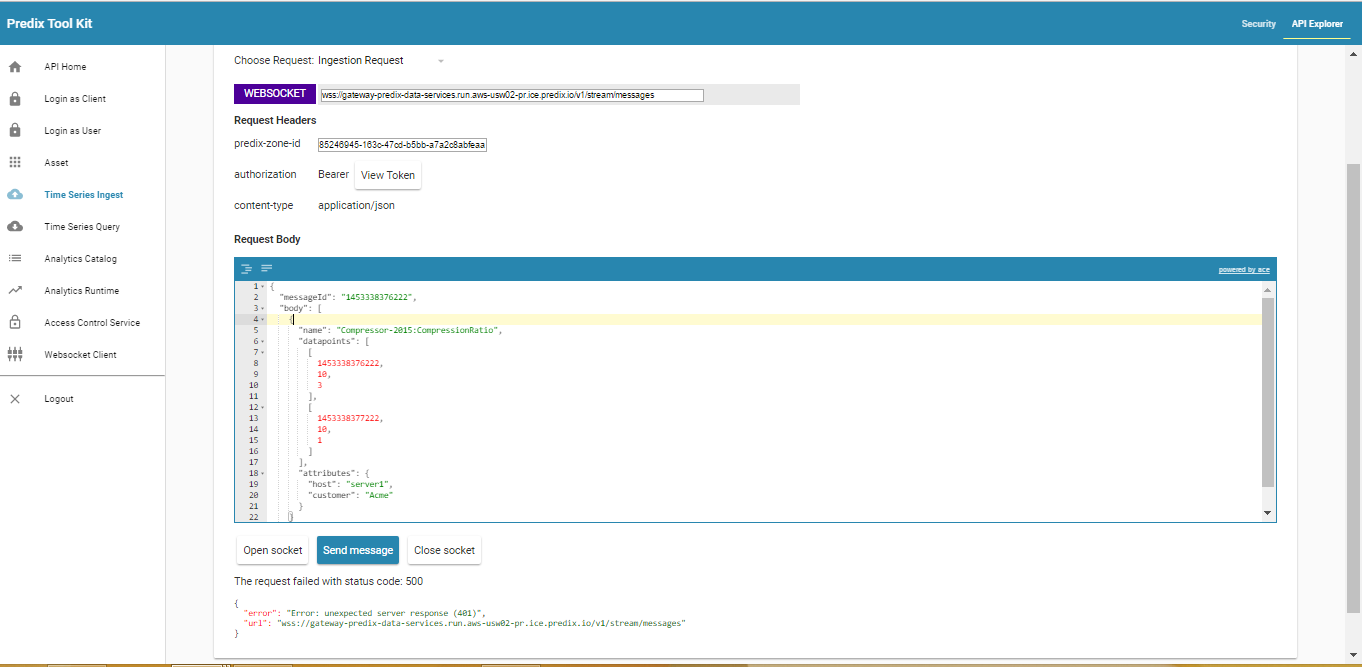Click the timestamp 1453338377222 on line 13
The height and width of the screenshot is (667, 1362).
[349, 419]
